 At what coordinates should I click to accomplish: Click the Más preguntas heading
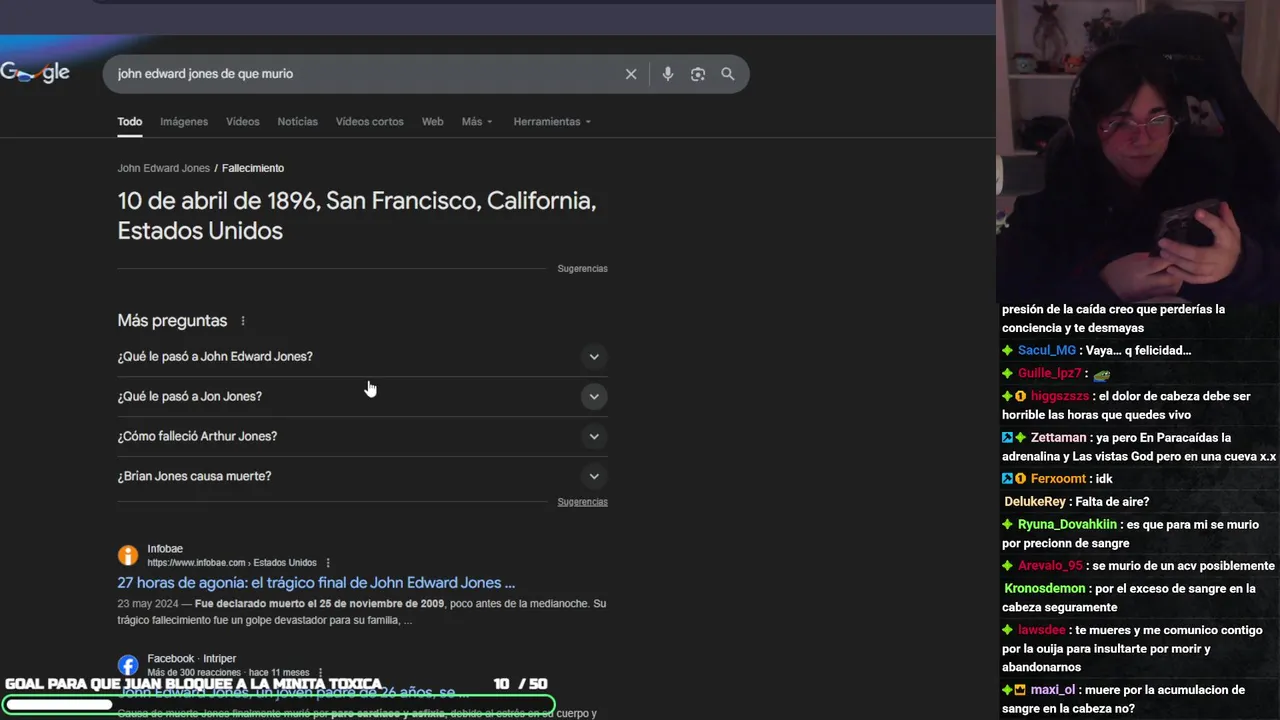172,321
